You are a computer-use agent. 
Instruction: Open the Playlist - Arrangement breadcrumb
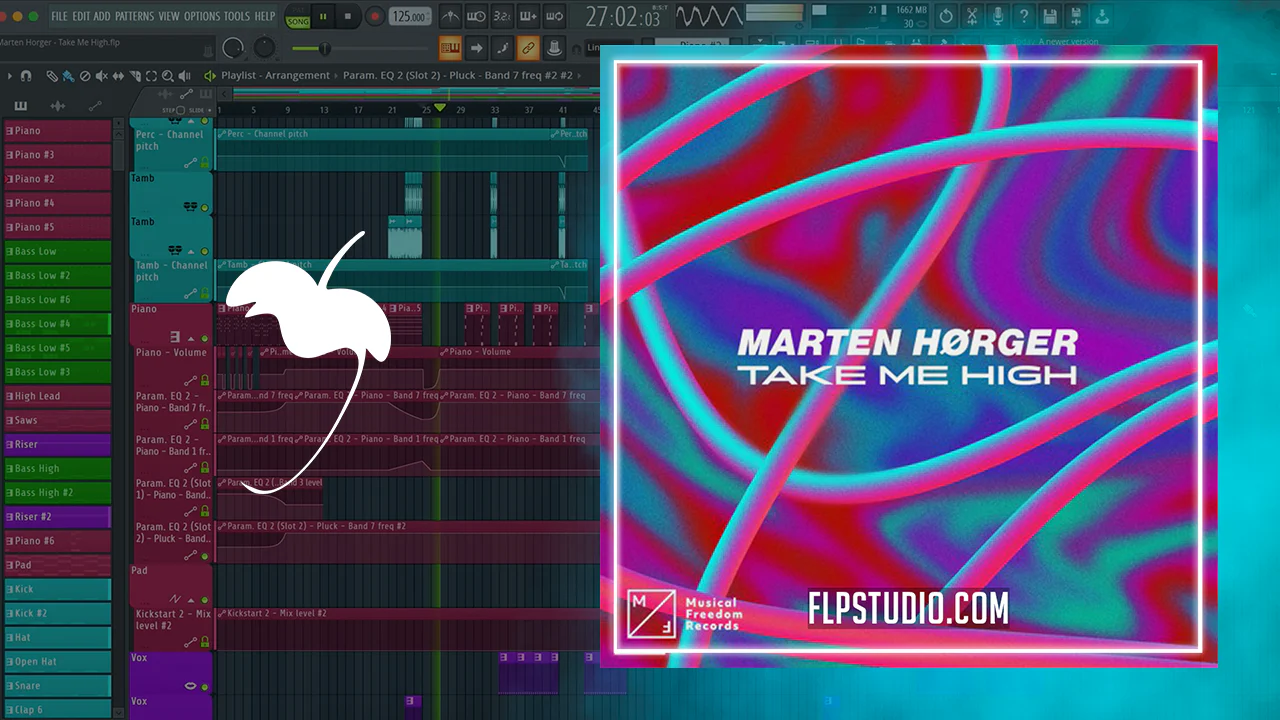(x=276, y=76)
